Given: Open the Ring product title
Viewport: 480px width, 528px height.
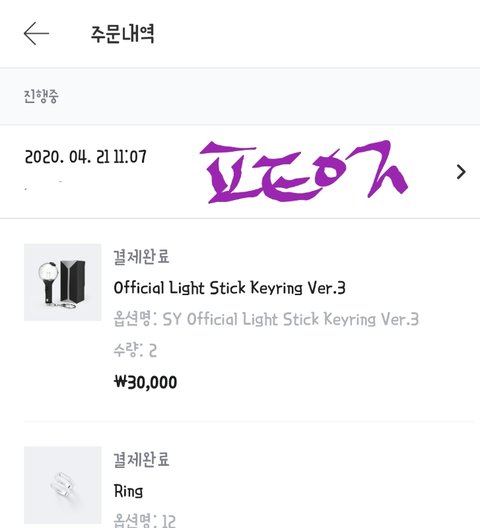Looking at the screenshot, I should coord(128,491).
